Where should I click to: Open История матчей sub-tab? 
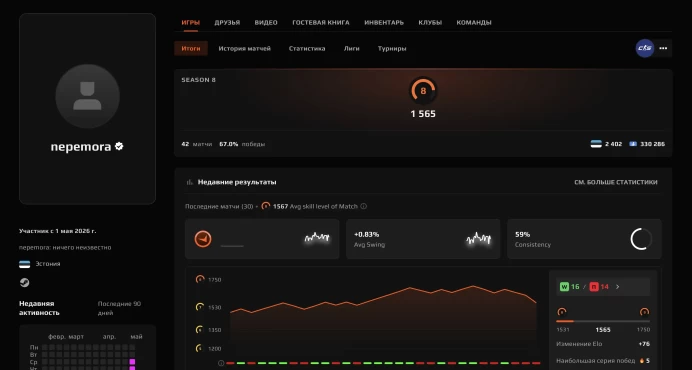[244, 49]
